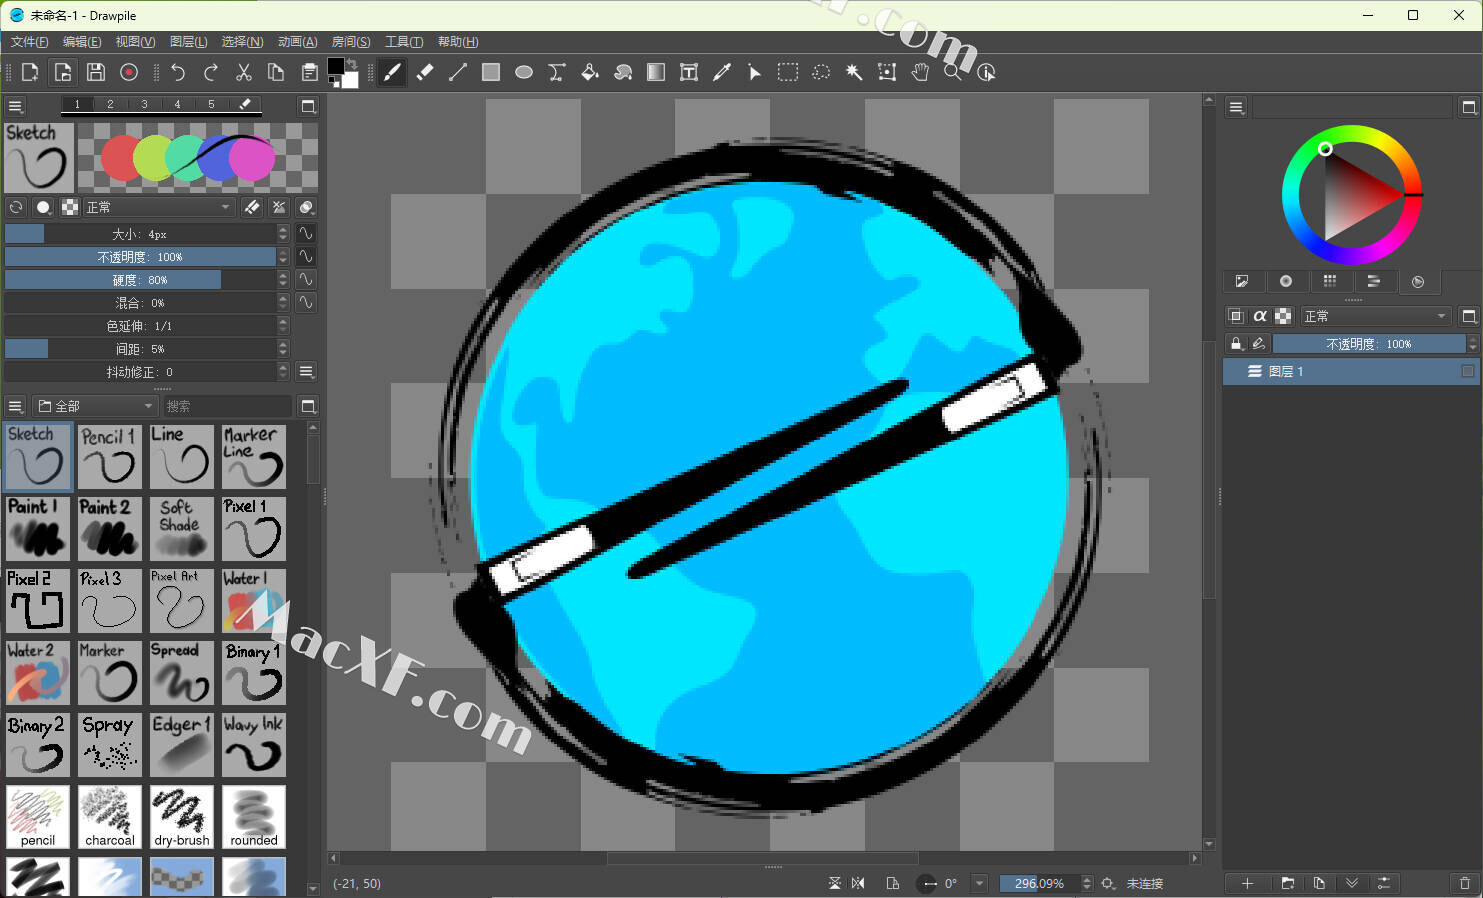
Task: Select the eraser tool in toolbar
Action: coord(425,72)
